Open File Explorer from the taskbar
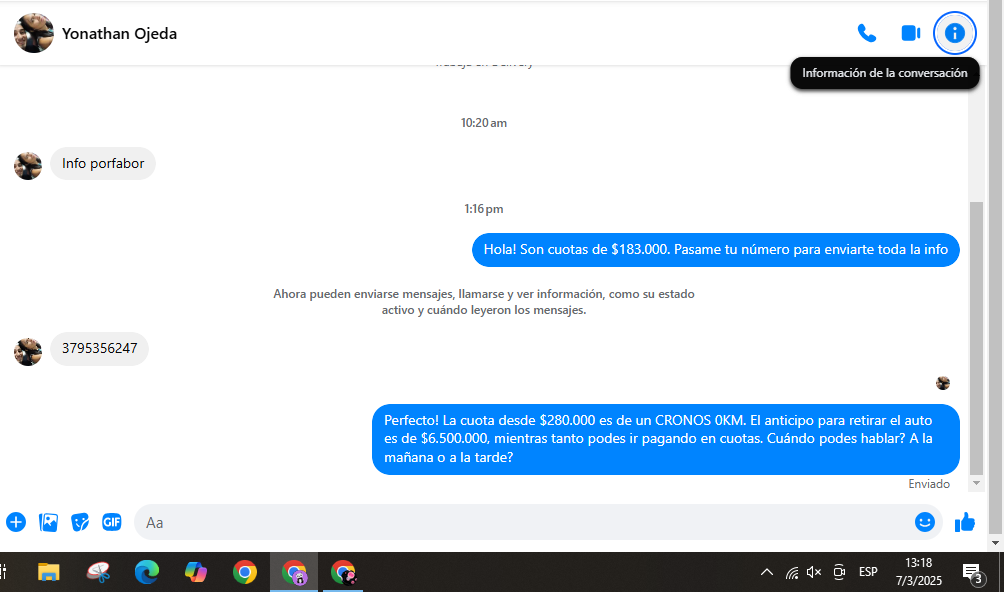This screenshot has height=592, width=1004. tap(49, 572)
